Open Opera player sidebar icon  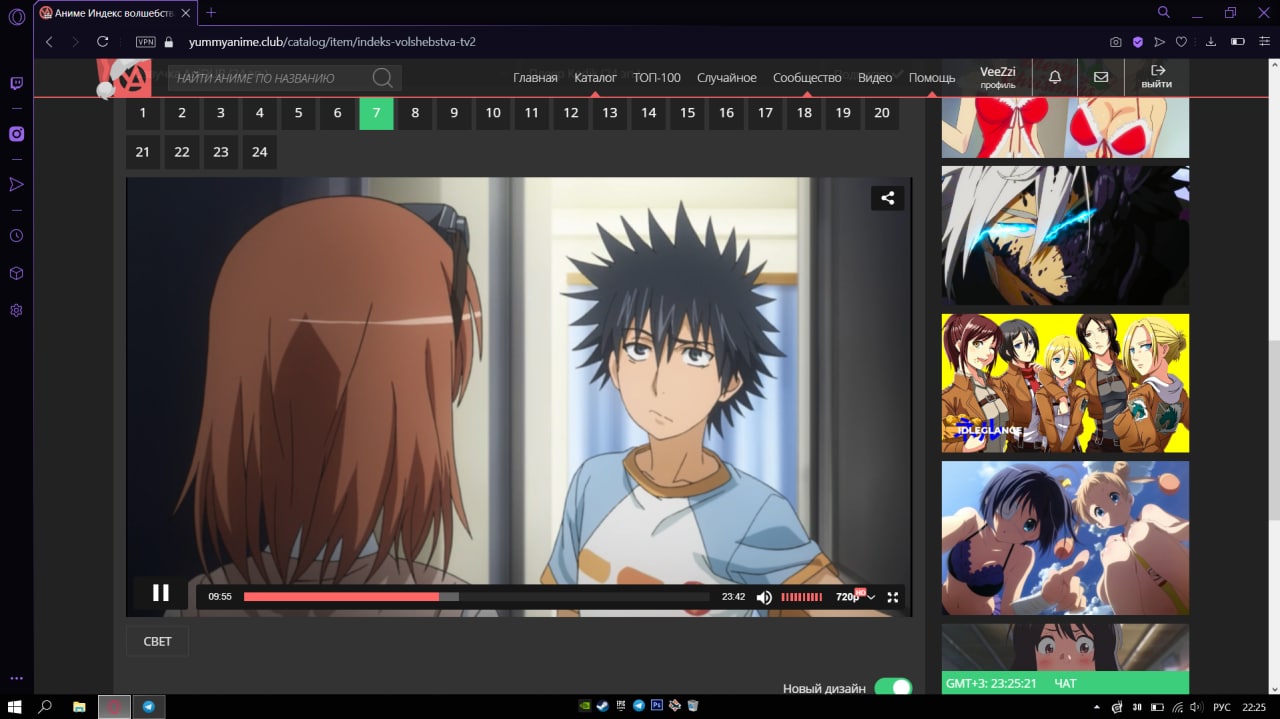click(16, 184)
